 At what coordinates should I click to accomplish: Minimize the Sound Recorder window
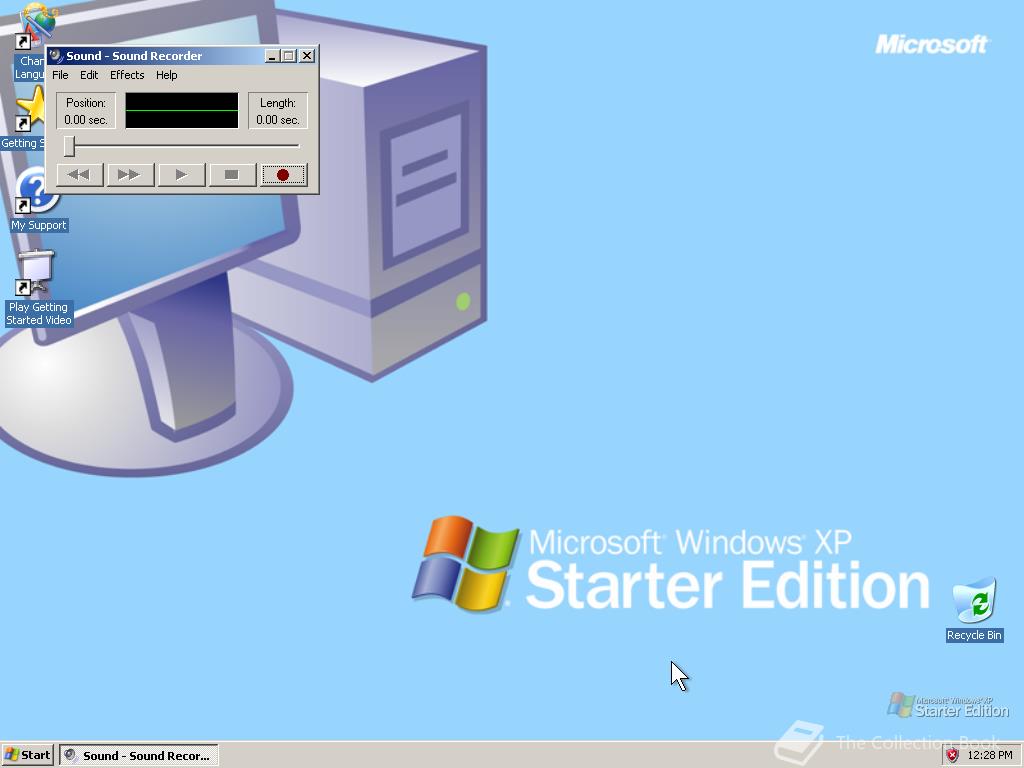click(273, 56)
